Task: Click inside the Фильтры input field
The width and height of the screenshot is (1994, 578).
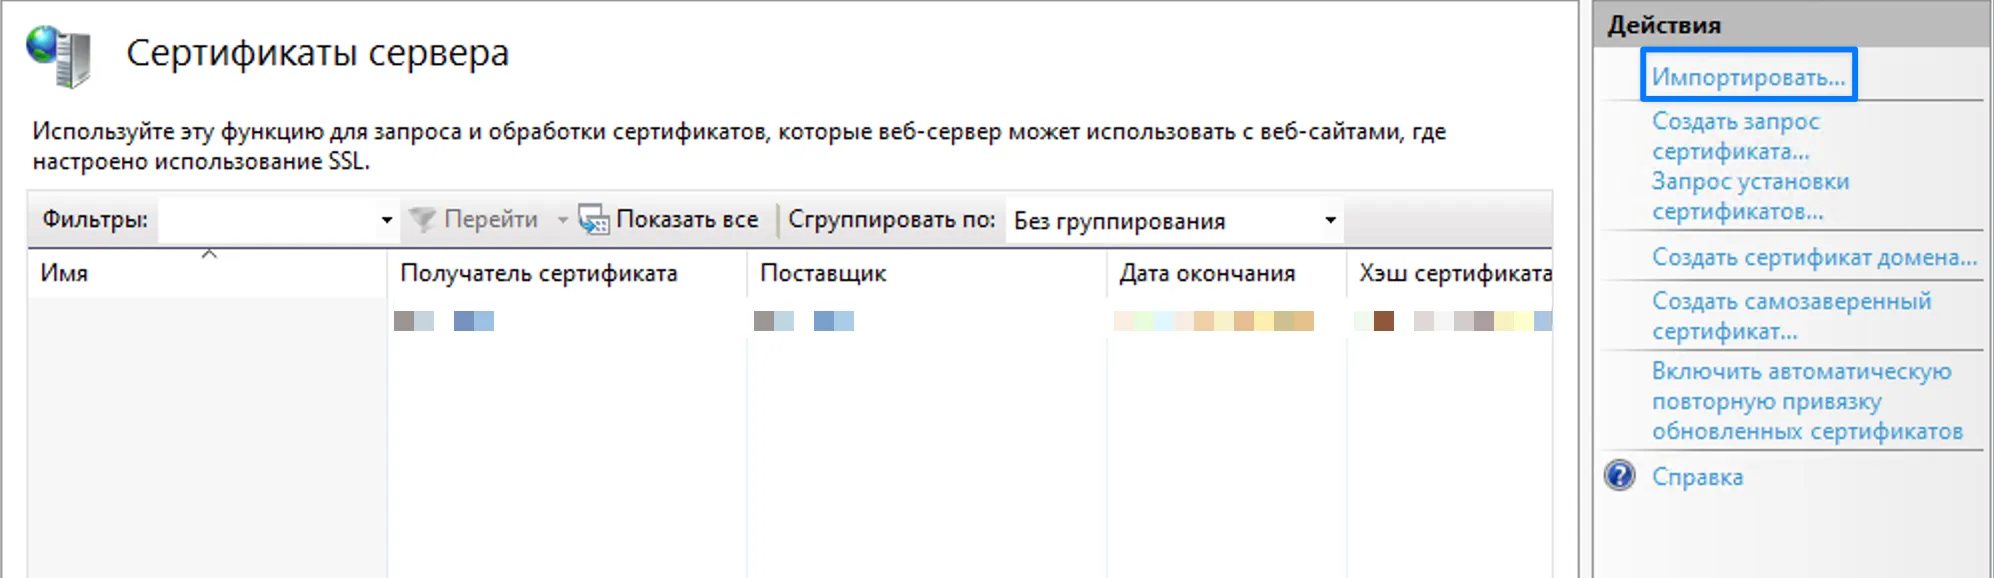Action: 270,219
